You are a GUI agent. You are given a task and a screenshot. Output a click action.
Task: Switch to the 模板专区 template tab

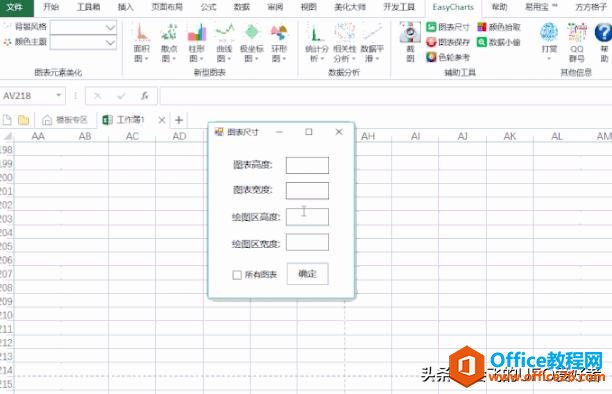click(x=65, y=120)
